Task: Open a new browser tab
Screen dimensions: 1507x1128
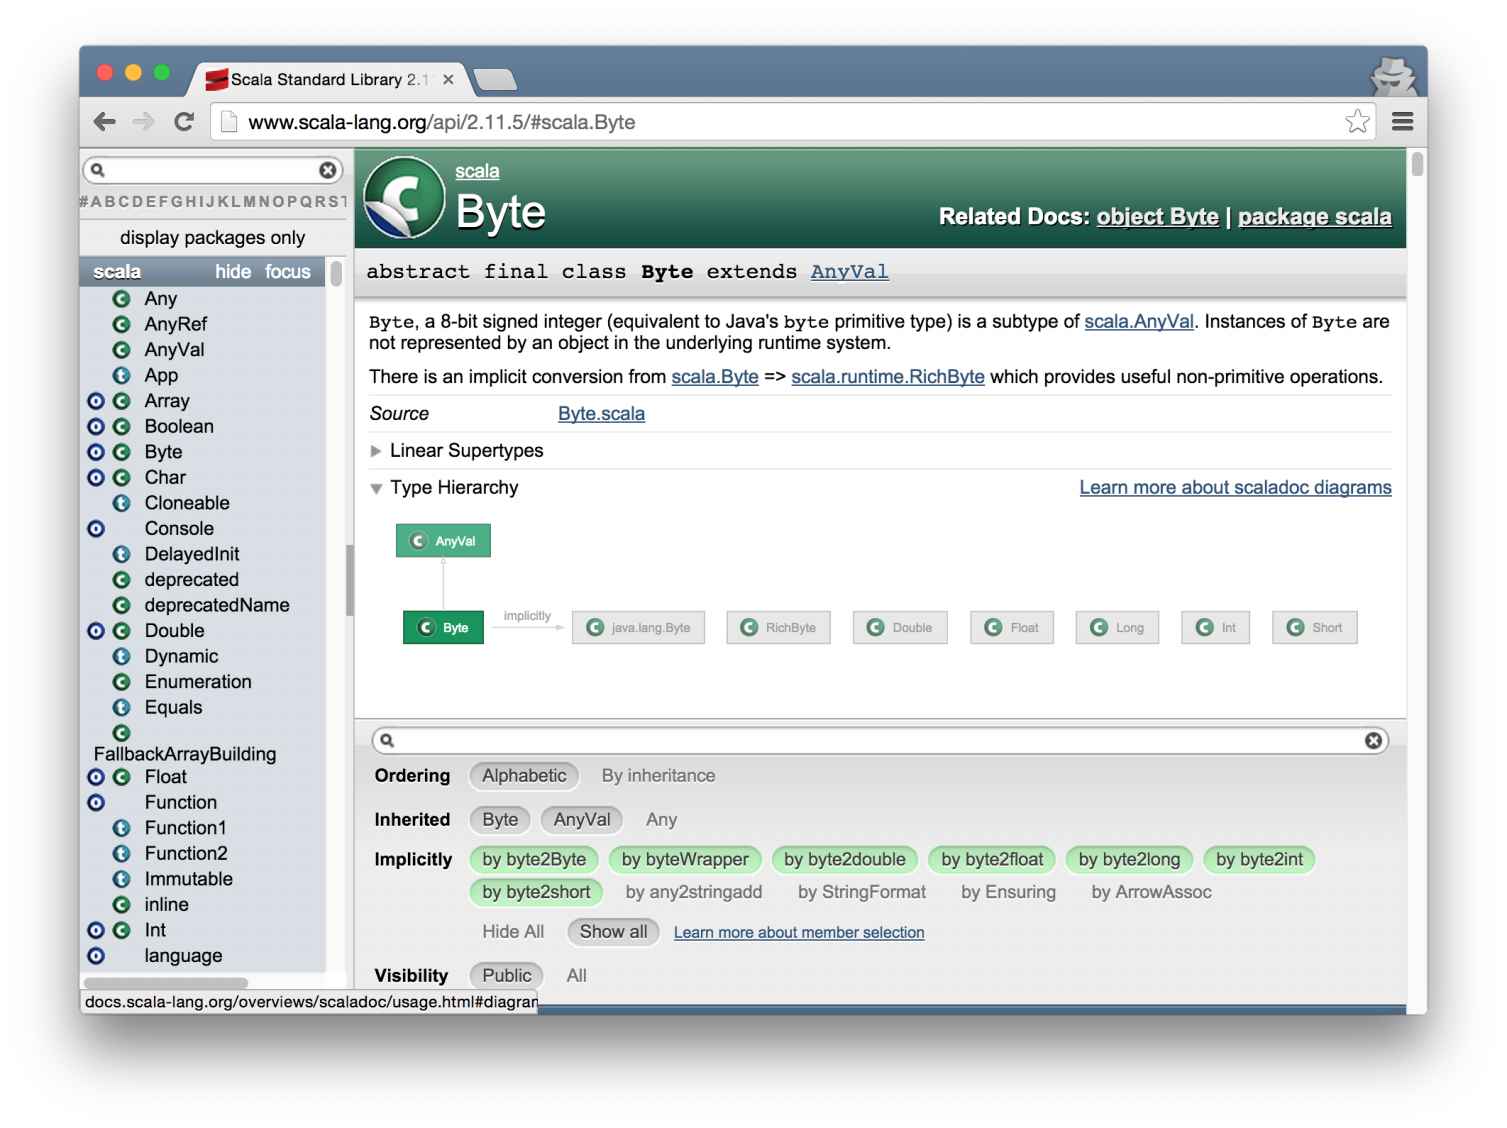Action: coord(495,80)
